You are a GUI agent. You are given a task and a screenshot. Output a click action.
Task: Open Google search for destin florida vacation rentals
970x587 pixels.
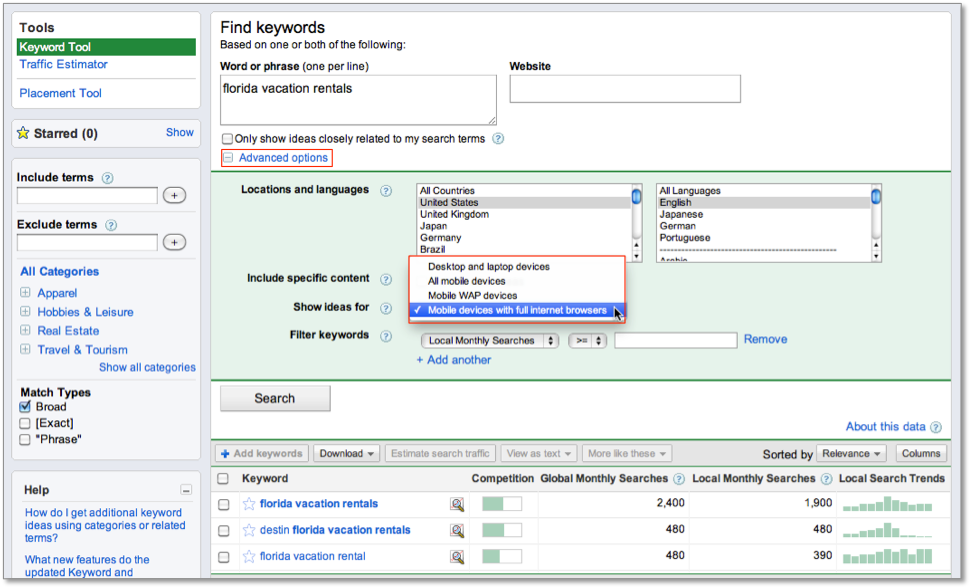coord(457,531)
